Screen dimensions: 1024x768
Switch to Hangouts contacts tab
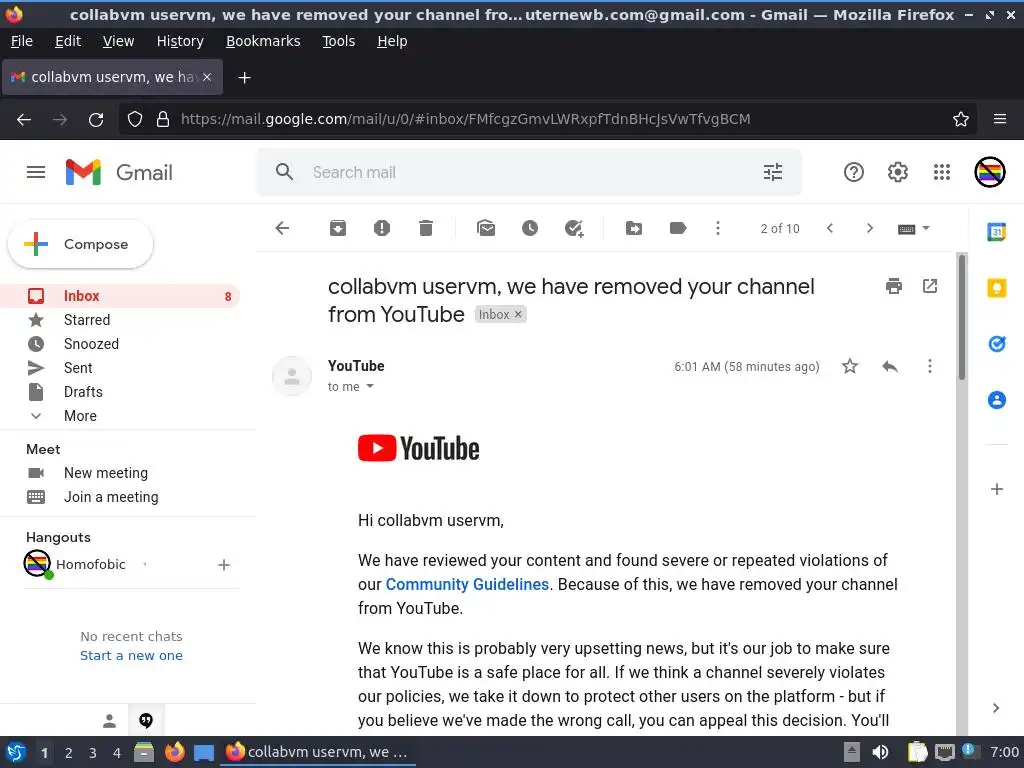tap(110, 720)
